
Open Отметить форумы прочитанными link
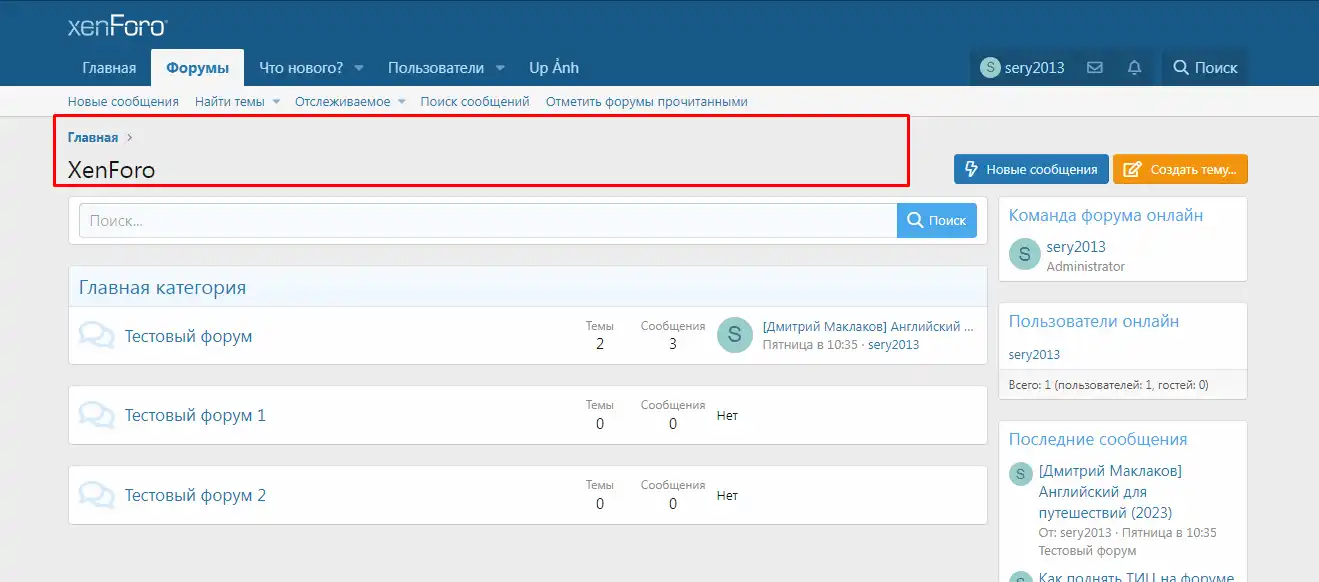point(646,102)
